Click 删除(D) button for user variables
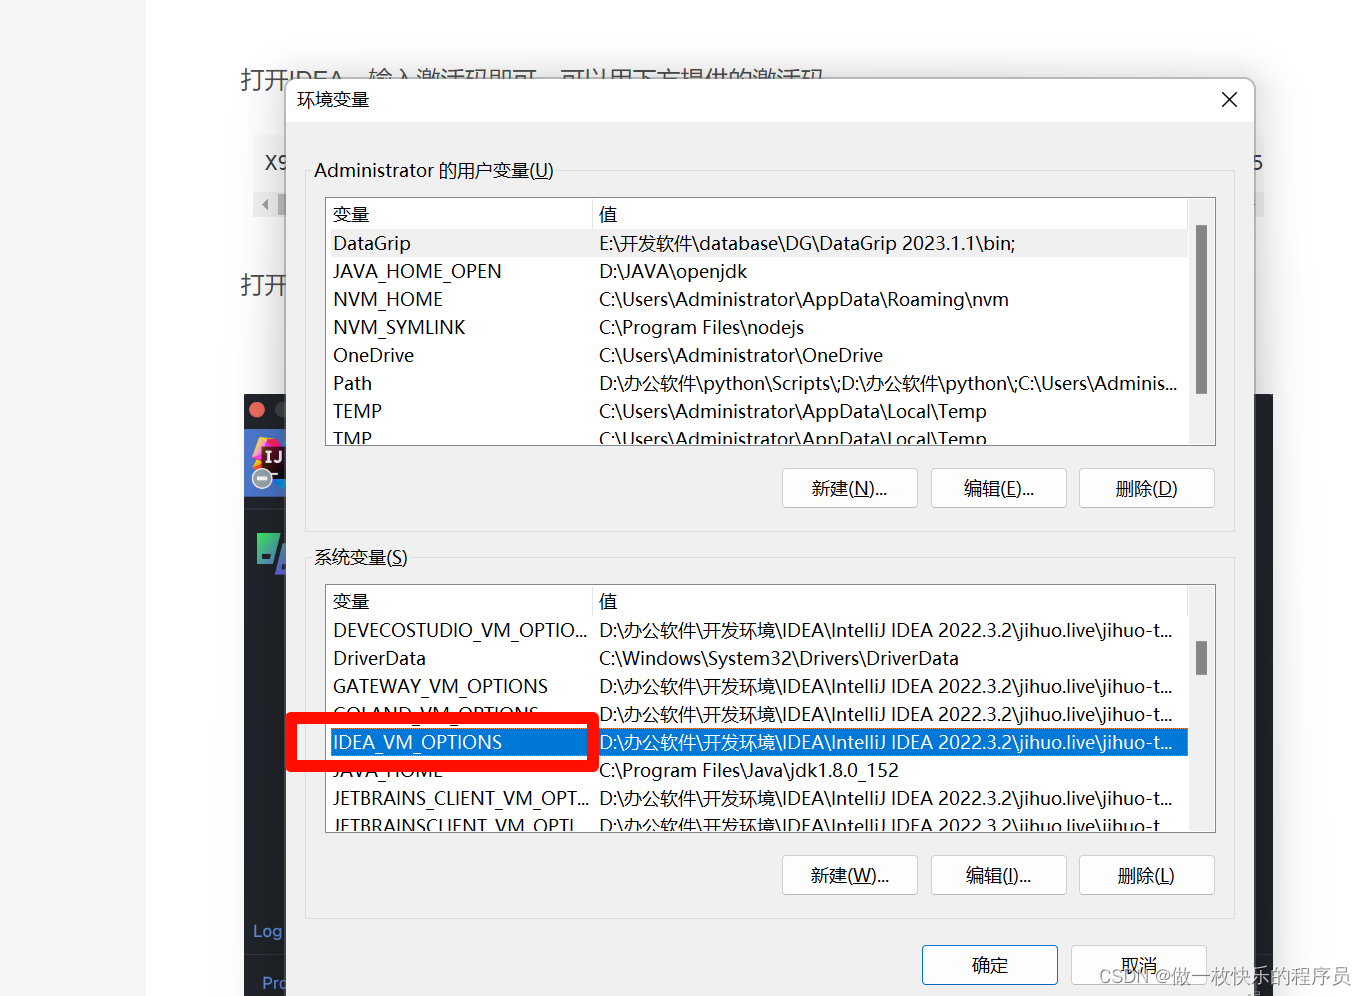 [1146, 489]
